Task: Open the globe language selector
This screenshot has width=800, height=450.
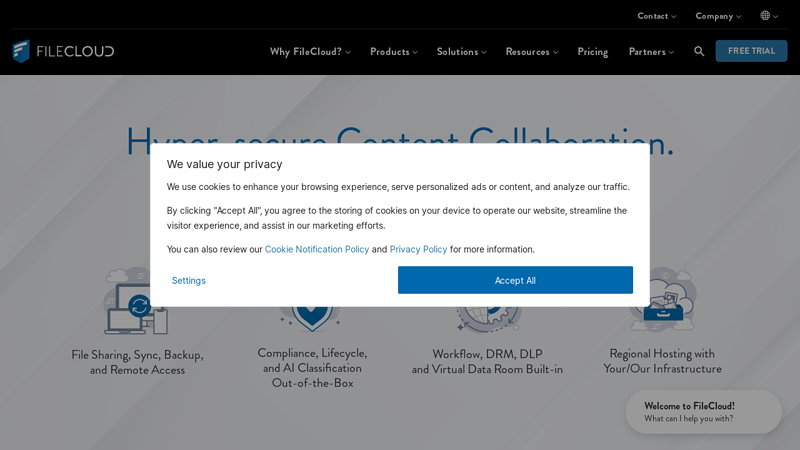Action: (769, 16)
